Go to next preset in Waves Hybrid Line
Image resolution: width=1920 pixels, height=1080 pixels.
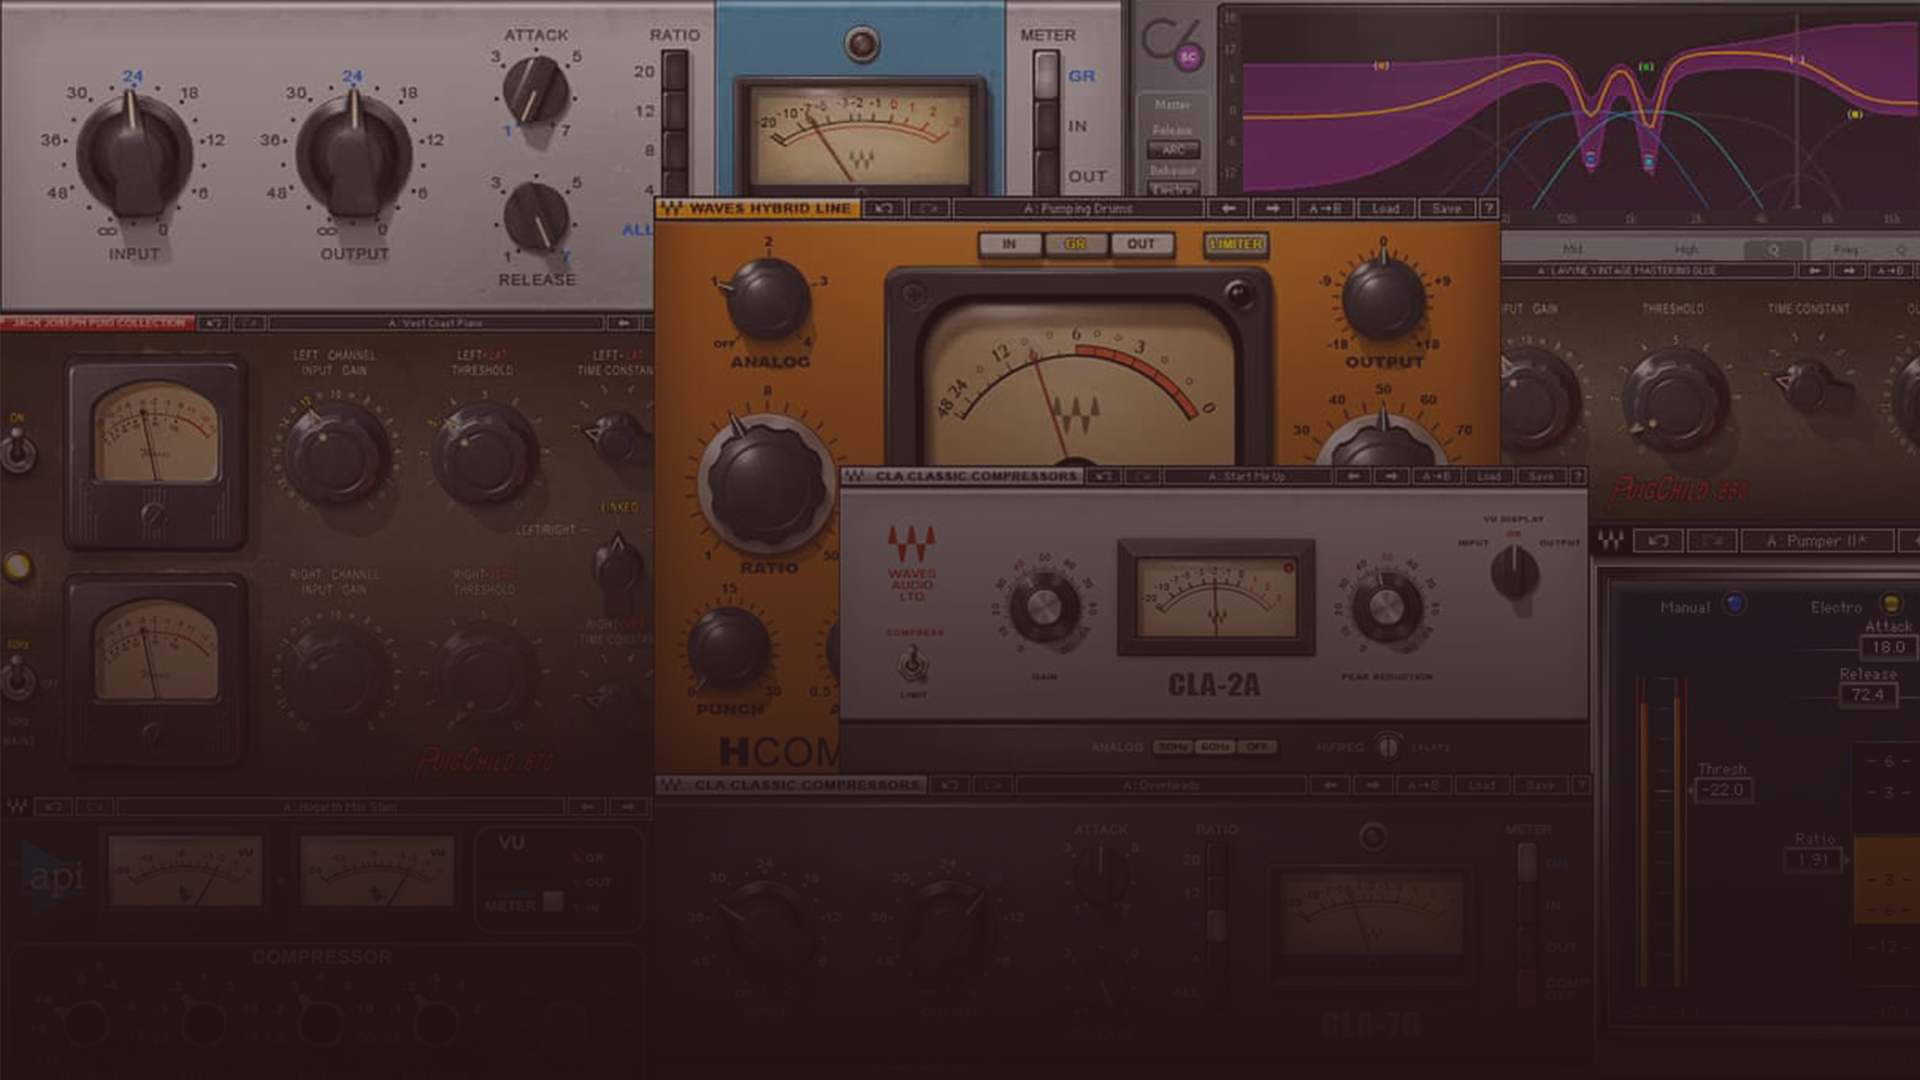click(1272, 209)
